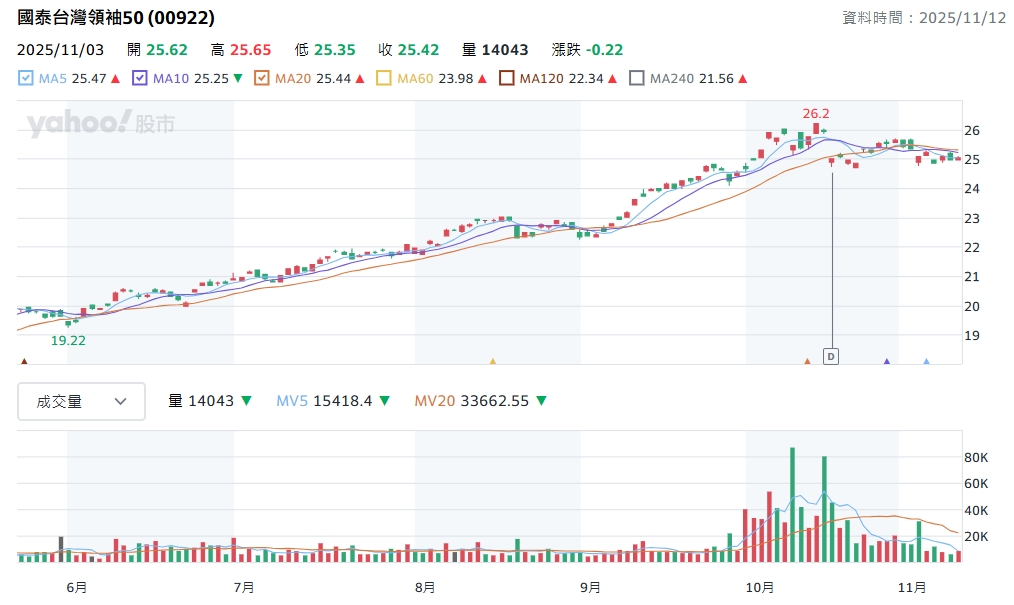Click the MV20 volume average label
Screen dimensions: 1014x605
[x=435, y=401]
